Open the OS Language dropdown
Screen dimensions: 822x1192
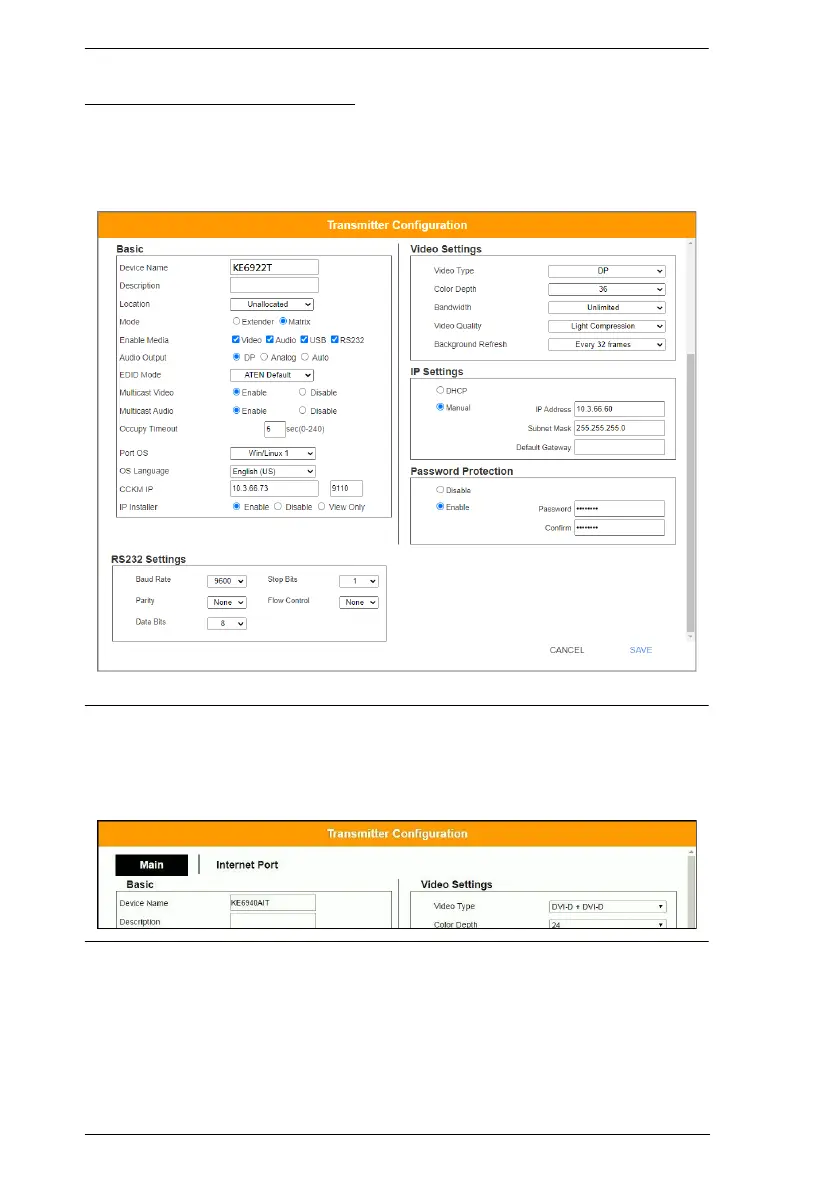click(x=273, y=471)
